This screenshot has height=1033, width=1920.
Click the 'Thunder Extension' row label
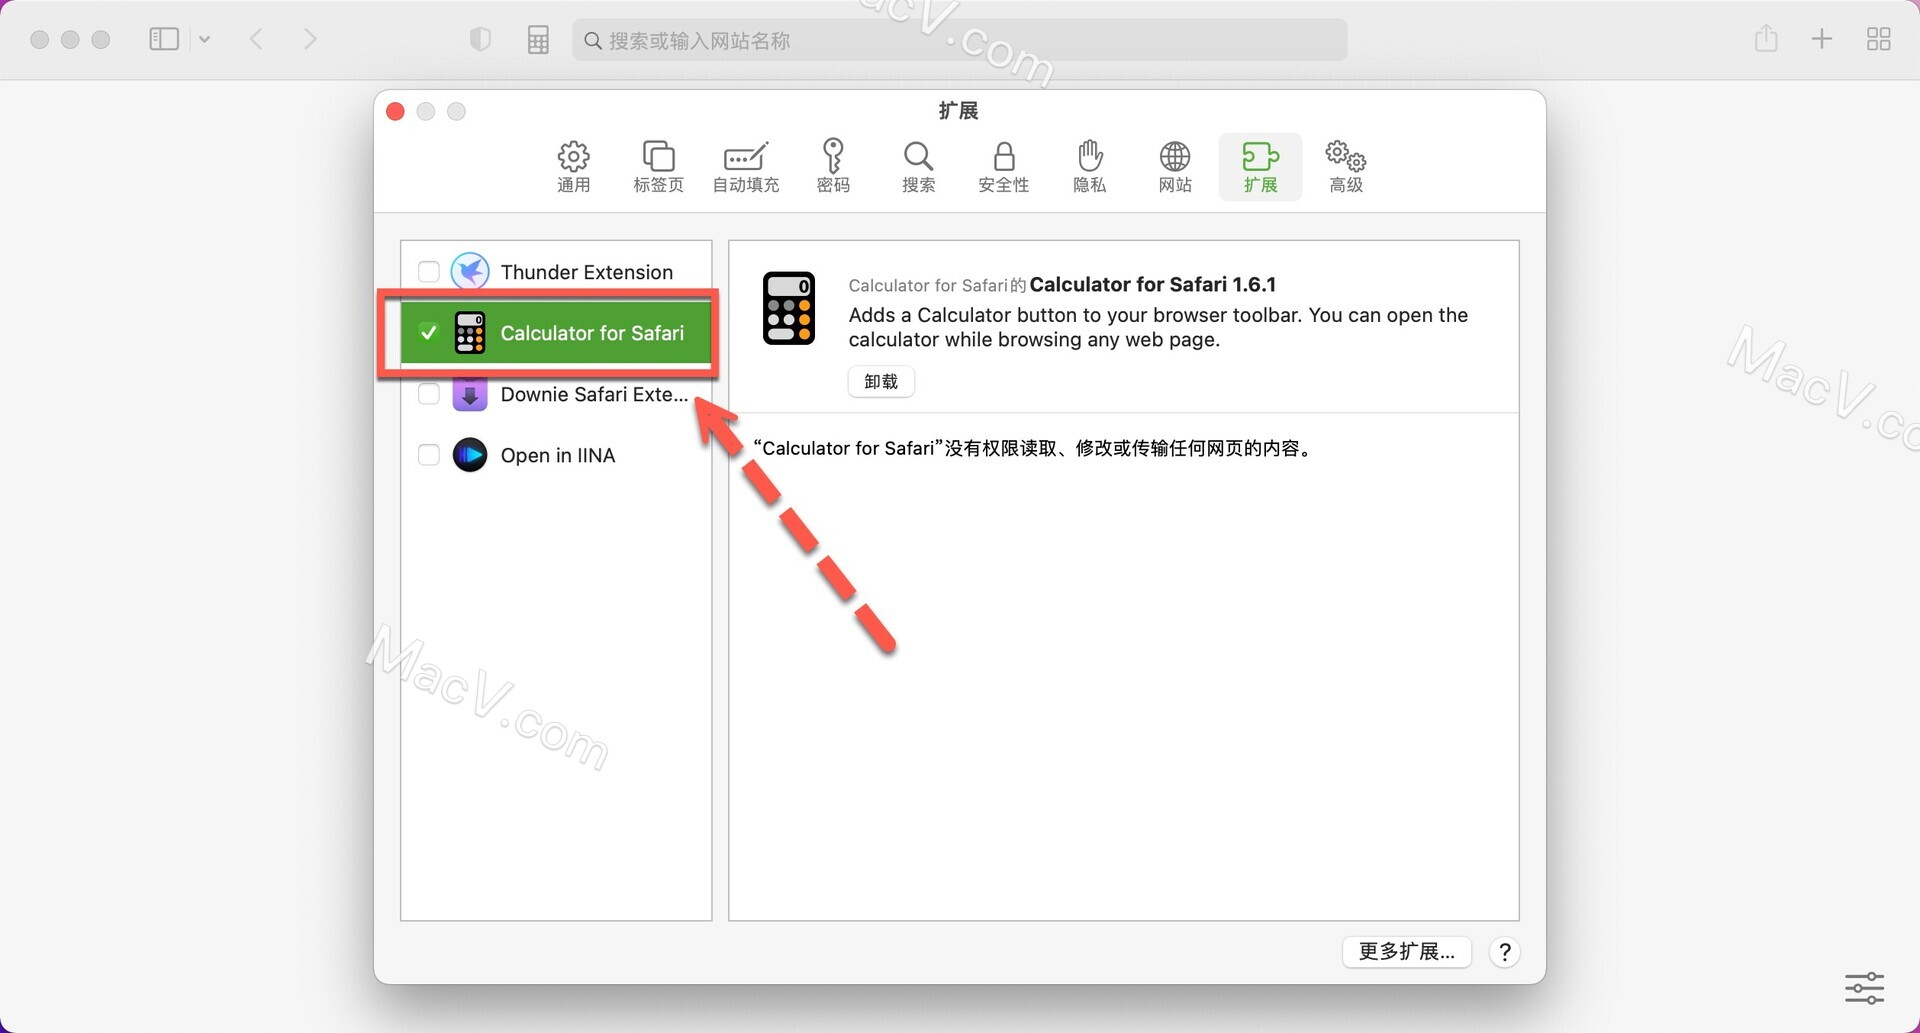tap(587, 272)
